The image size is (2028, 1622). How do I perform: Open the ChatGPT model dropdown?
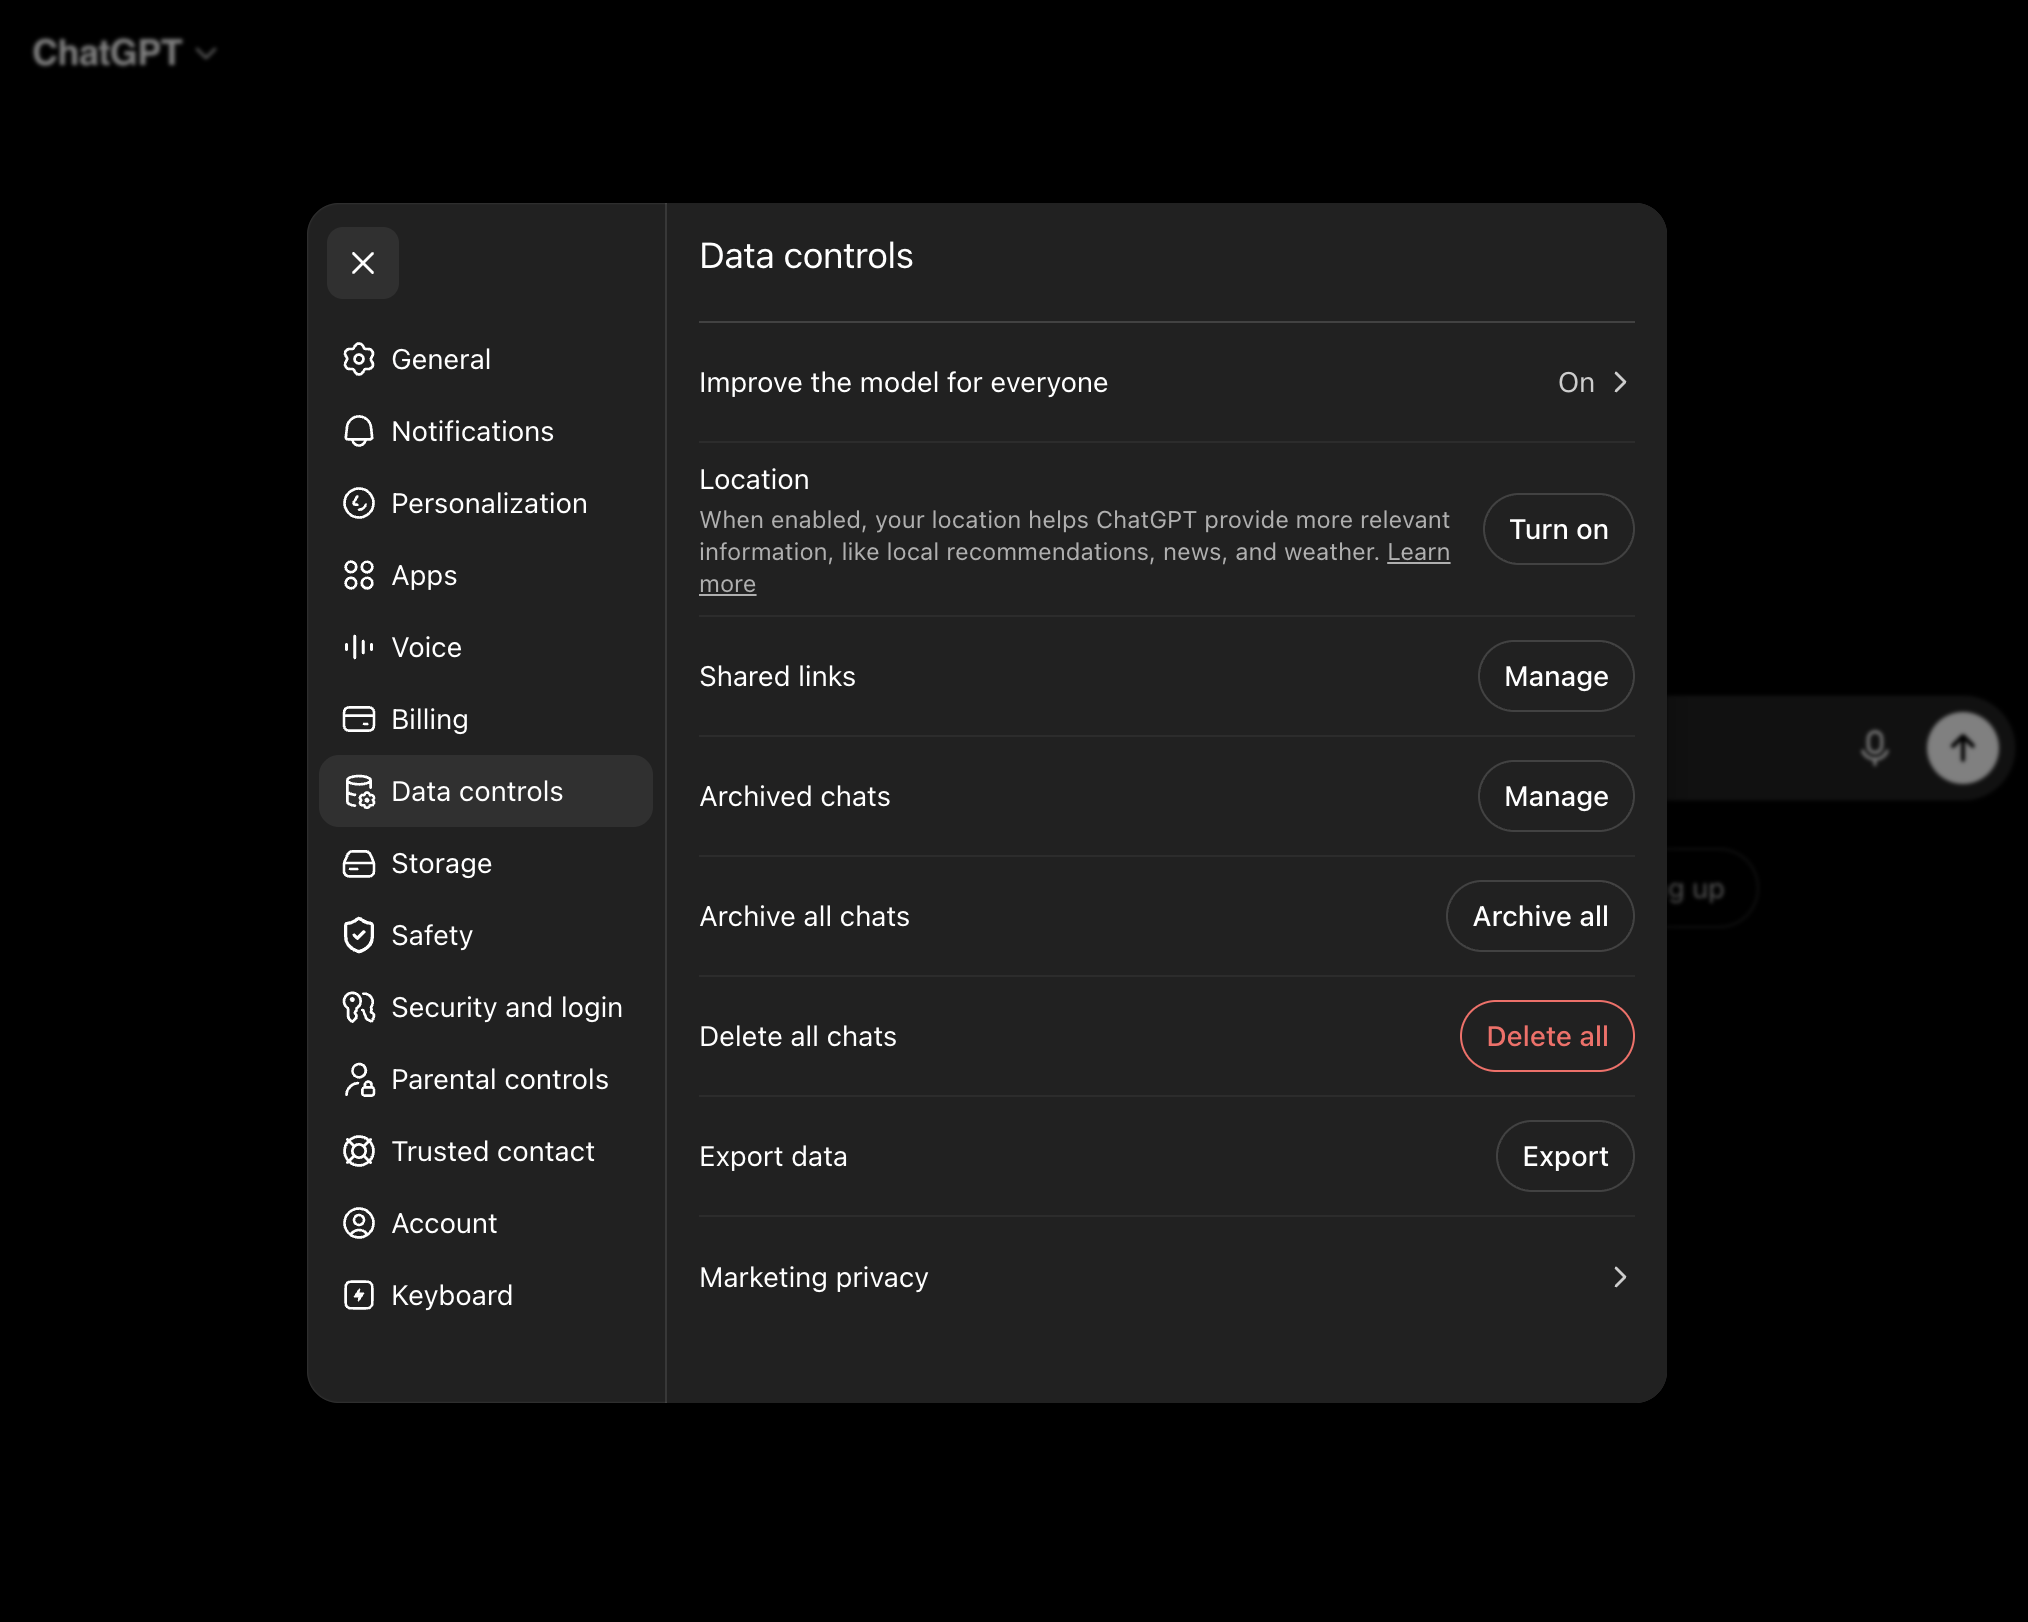pos(124,52)
